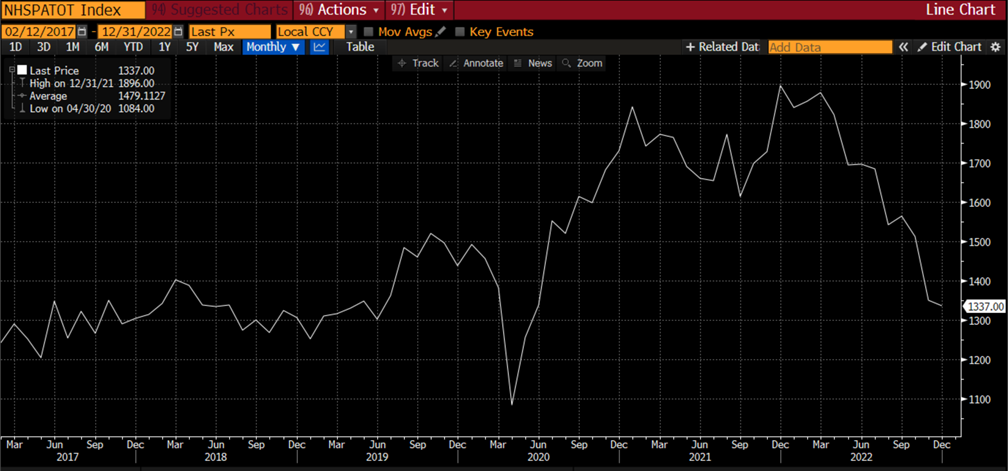Click the Add Data input field

pos(829,47)
